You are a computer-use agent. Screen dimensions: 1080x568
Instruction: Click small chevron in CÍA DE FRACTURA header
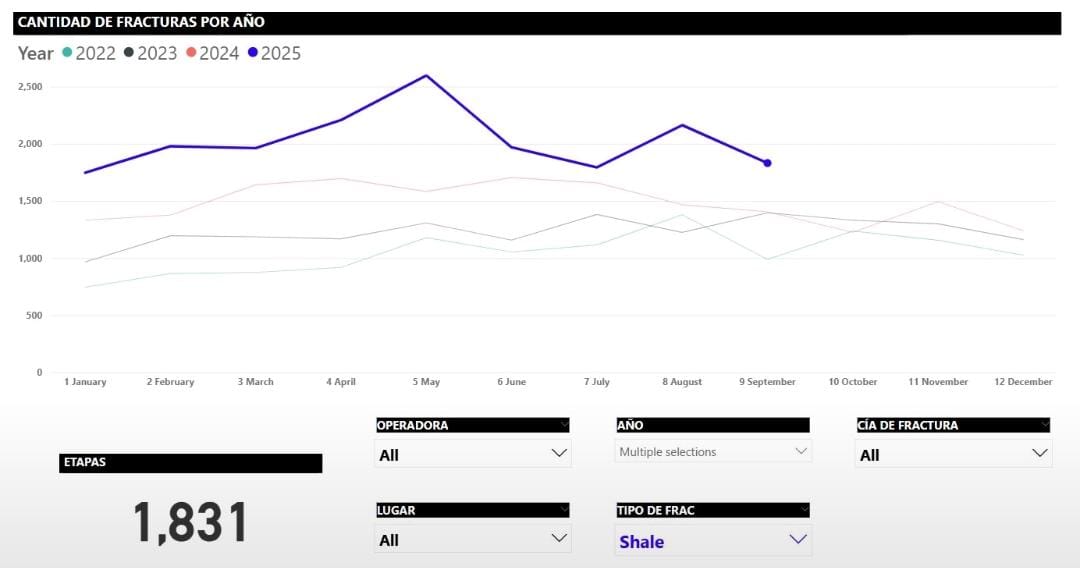point(1045,424)
